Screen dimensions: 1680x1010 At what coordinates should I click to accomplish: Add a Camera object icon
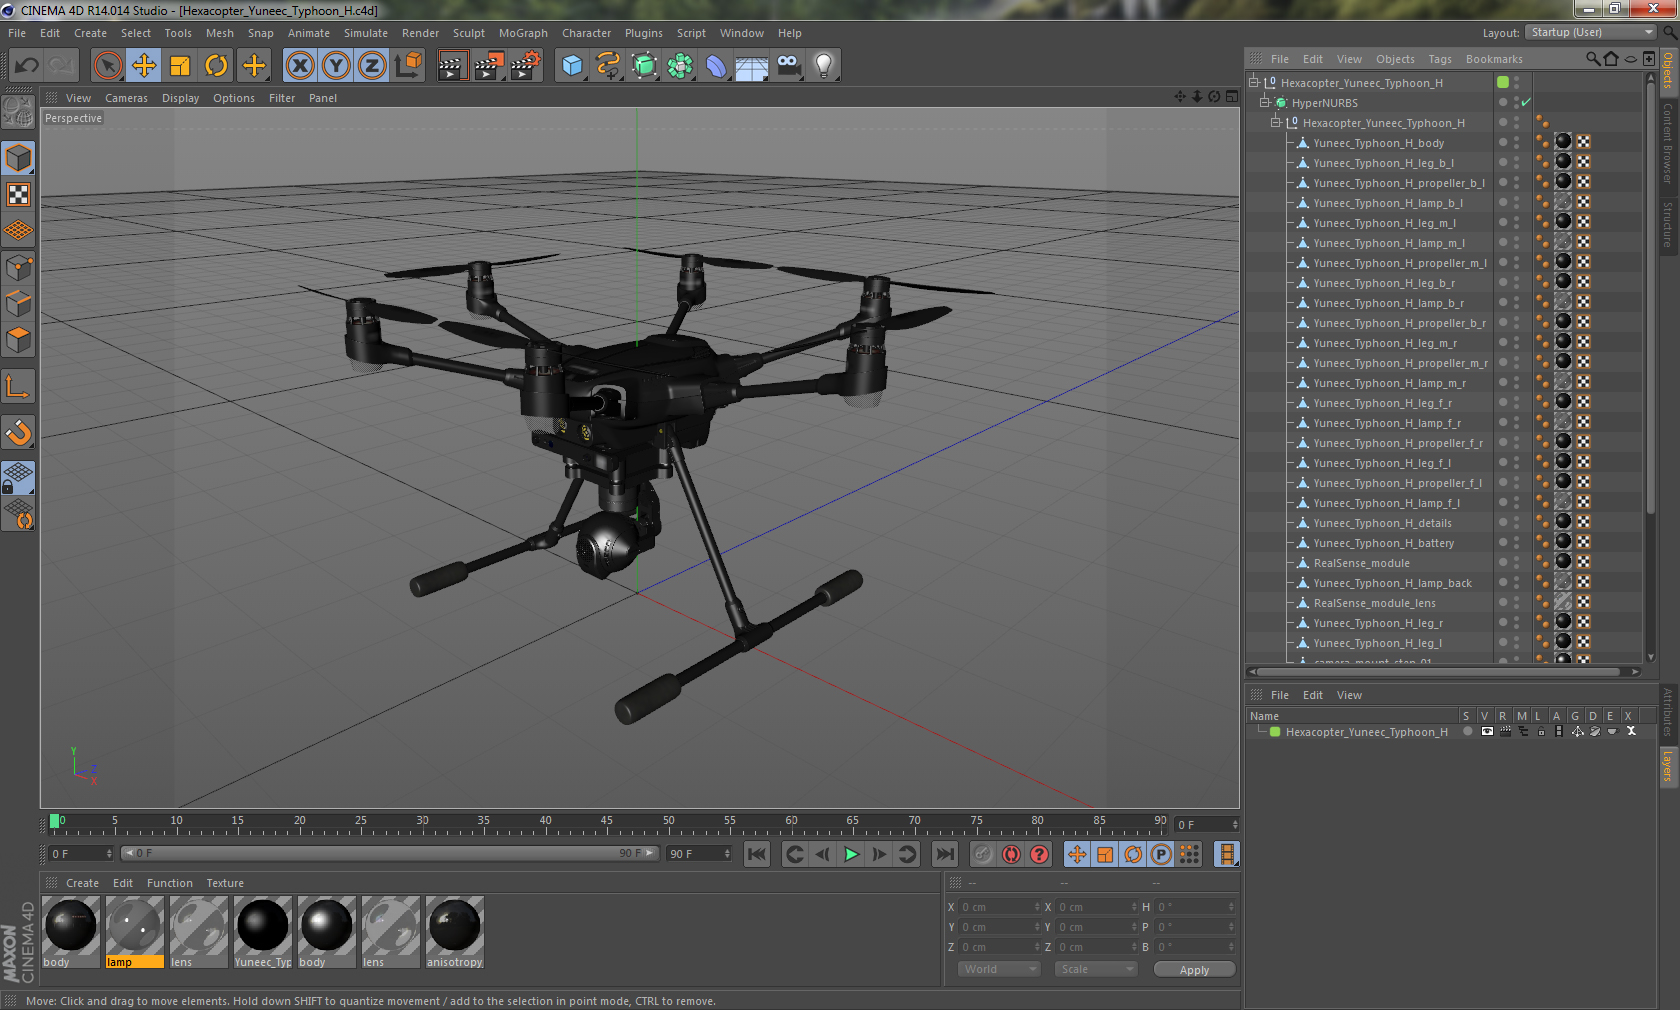[x=788, y=66]
